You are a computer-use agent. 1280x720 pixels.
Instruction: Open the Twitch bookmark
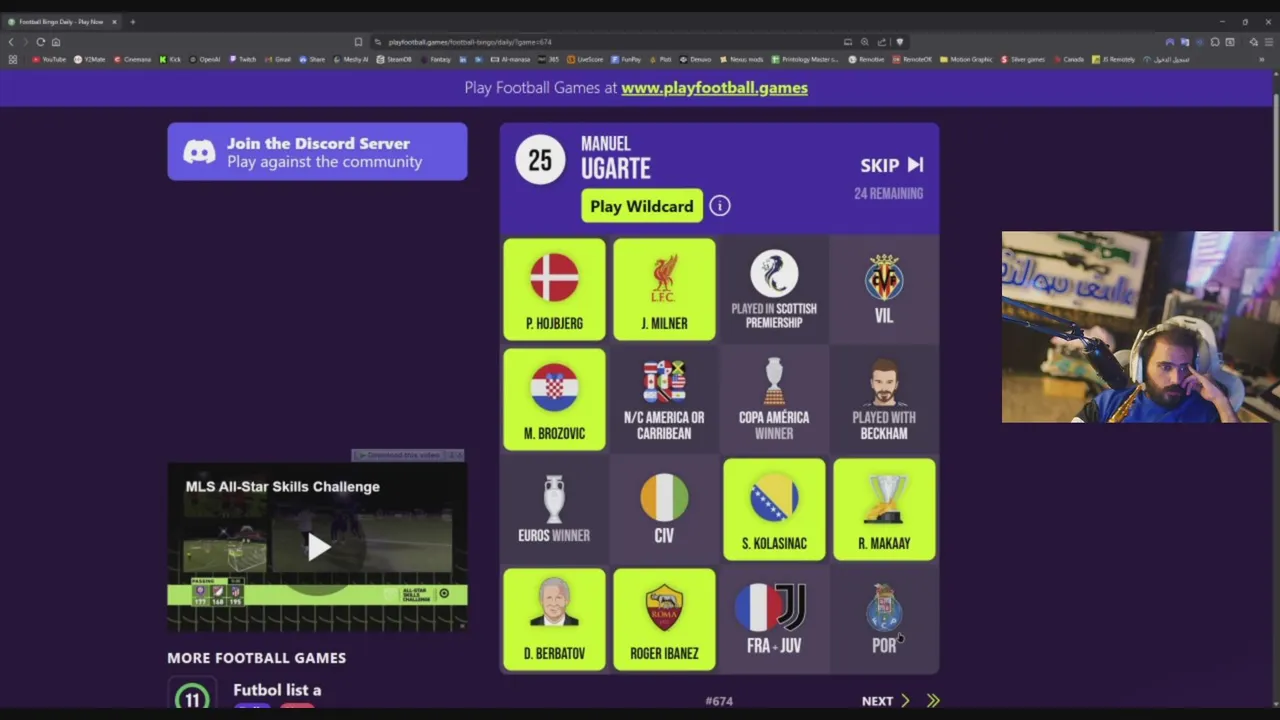(243, 59)
